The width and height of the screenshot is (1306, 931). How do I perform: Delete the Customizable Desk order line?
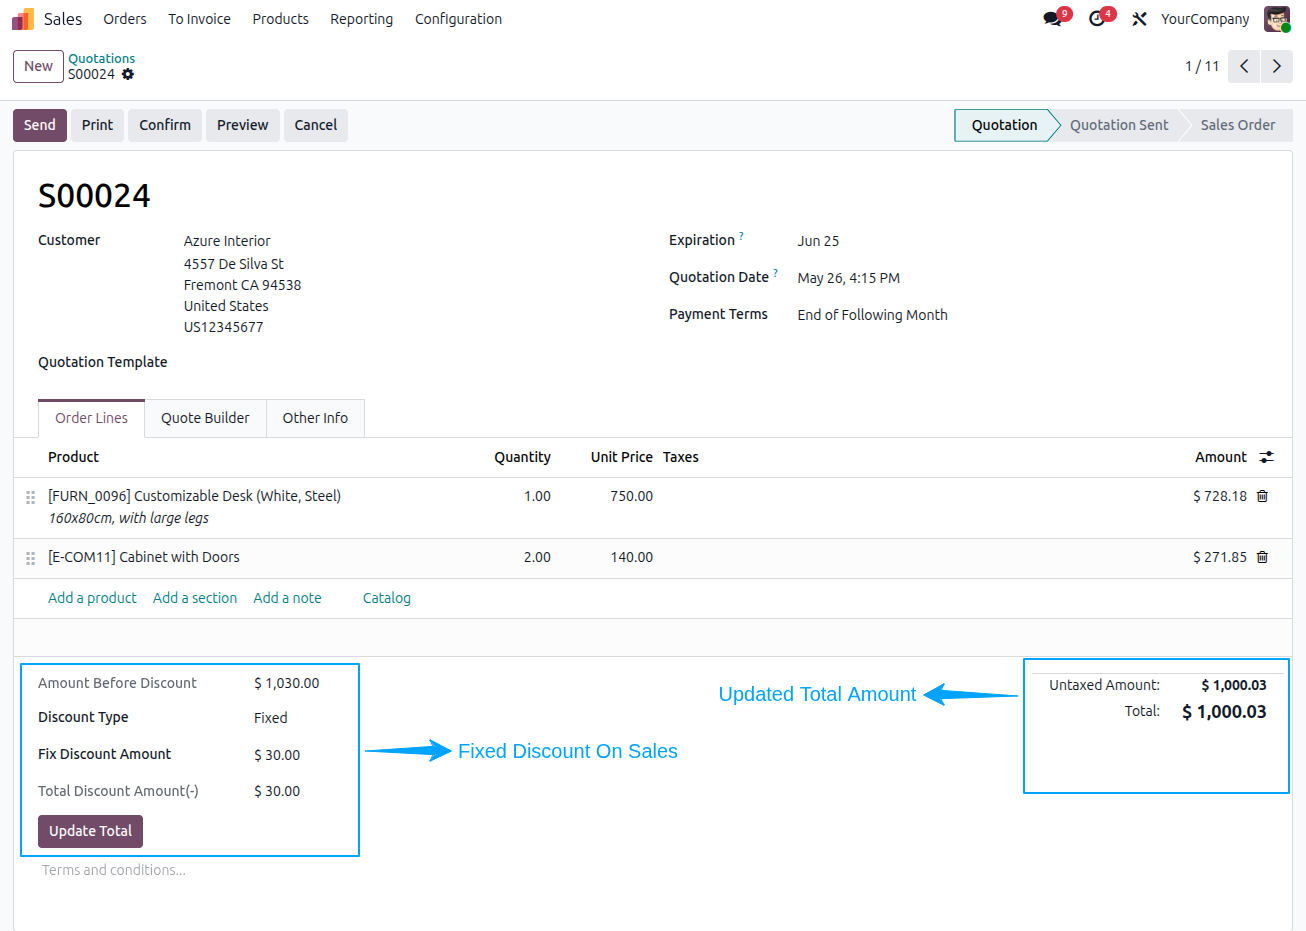(x=1262, y=496)
